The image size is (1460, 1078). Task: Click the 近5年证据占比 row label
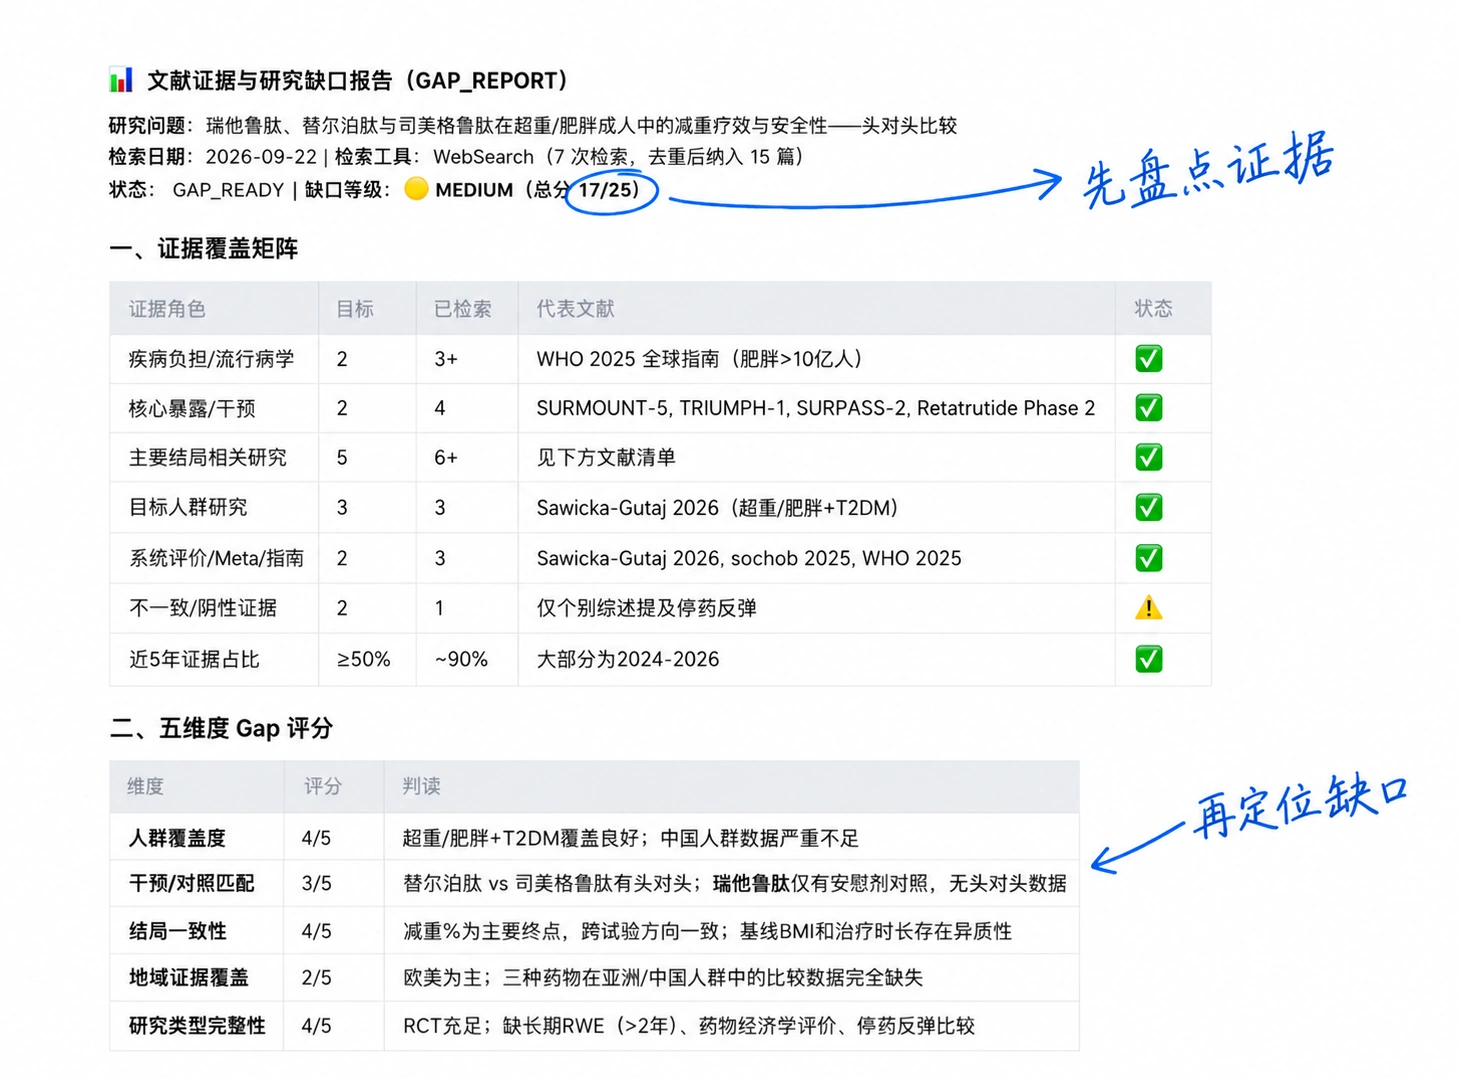click(x=194, y=659)
